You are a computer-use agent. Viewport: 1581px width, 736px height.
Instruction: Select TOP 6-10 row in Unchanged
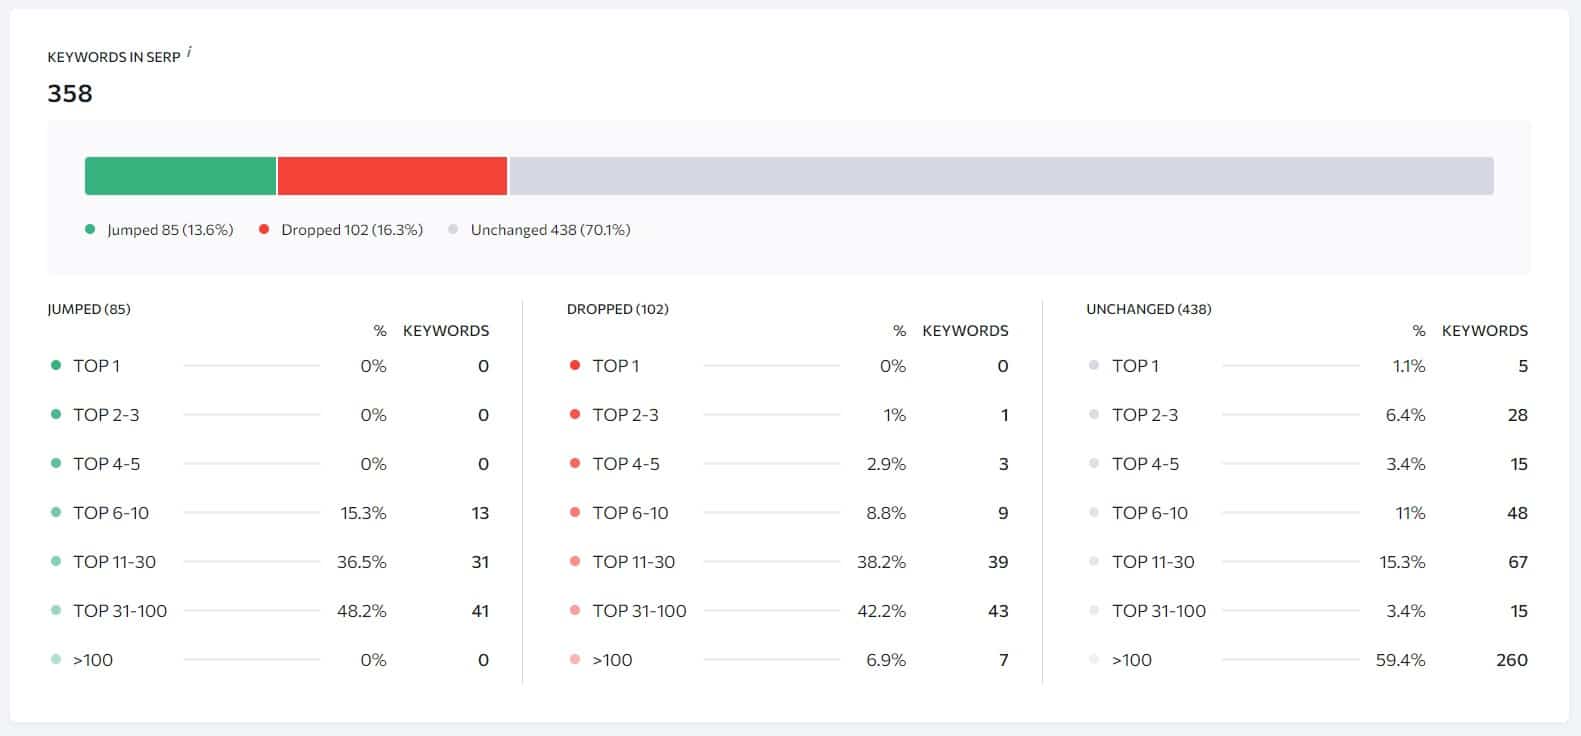click(1307, 513)
